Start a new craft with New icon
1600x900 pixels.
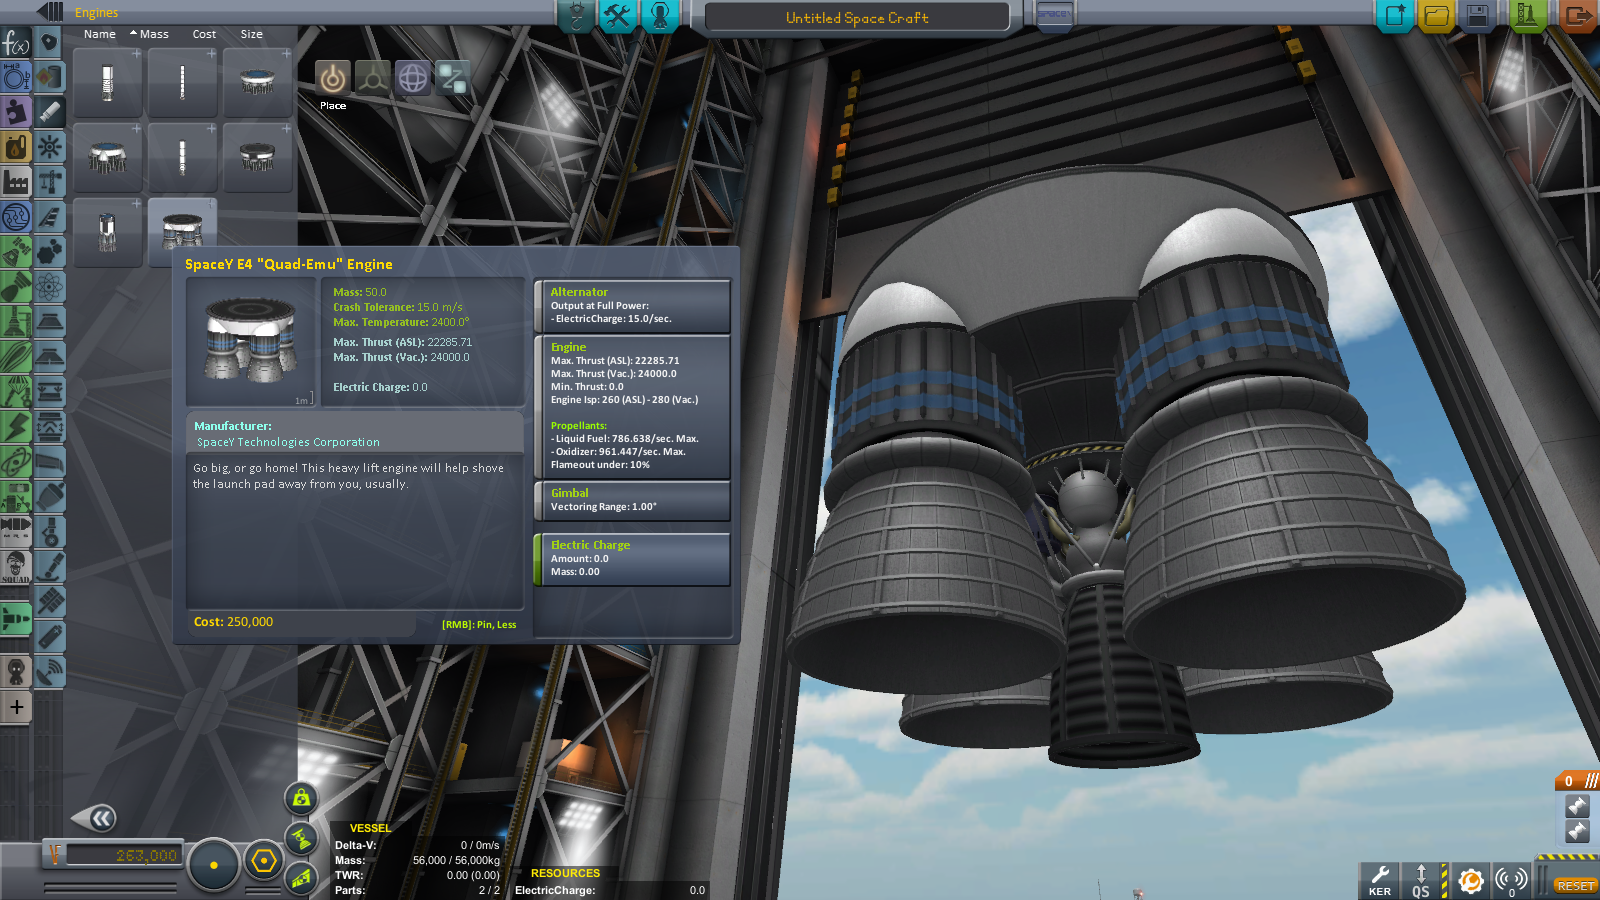(1395, 15)
